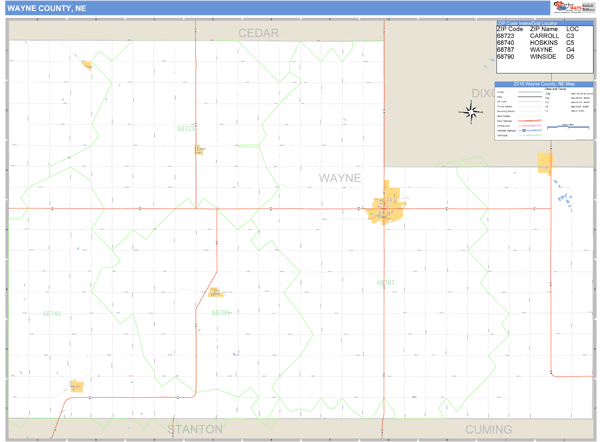
Task: Click the town marker in Dixon County
Action: (x=545, y=162)
